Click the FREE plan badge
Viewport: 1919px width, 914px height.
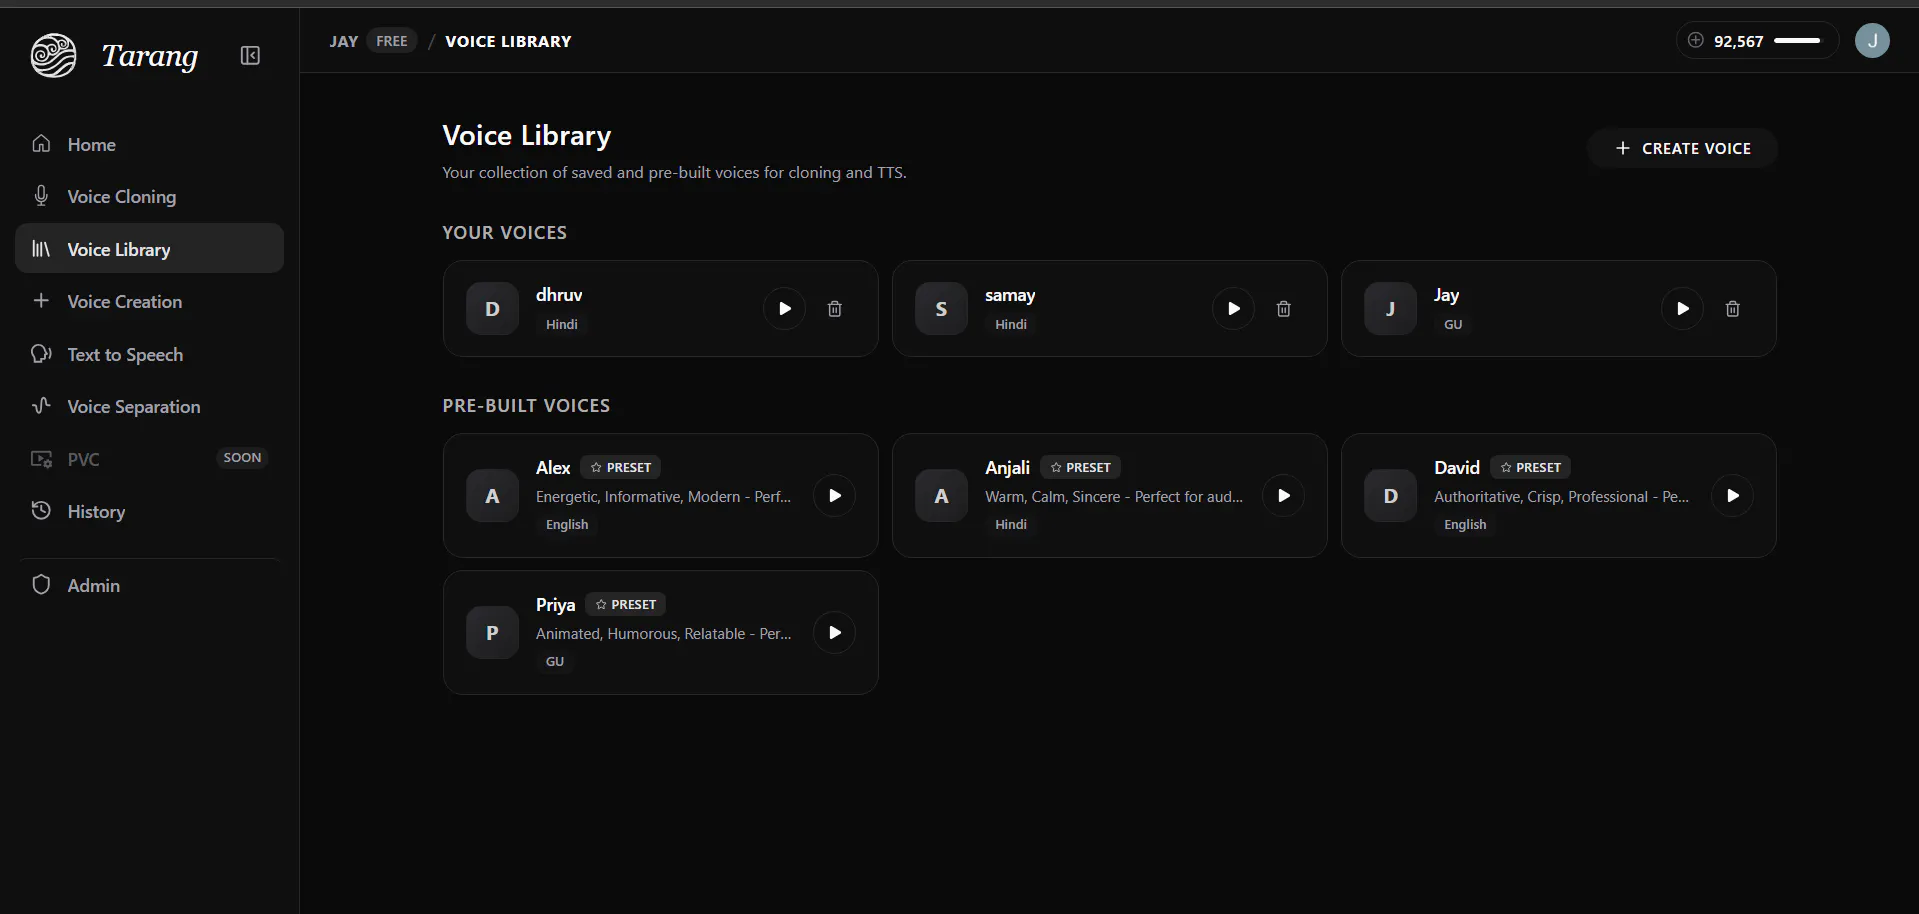coord(392,41)
